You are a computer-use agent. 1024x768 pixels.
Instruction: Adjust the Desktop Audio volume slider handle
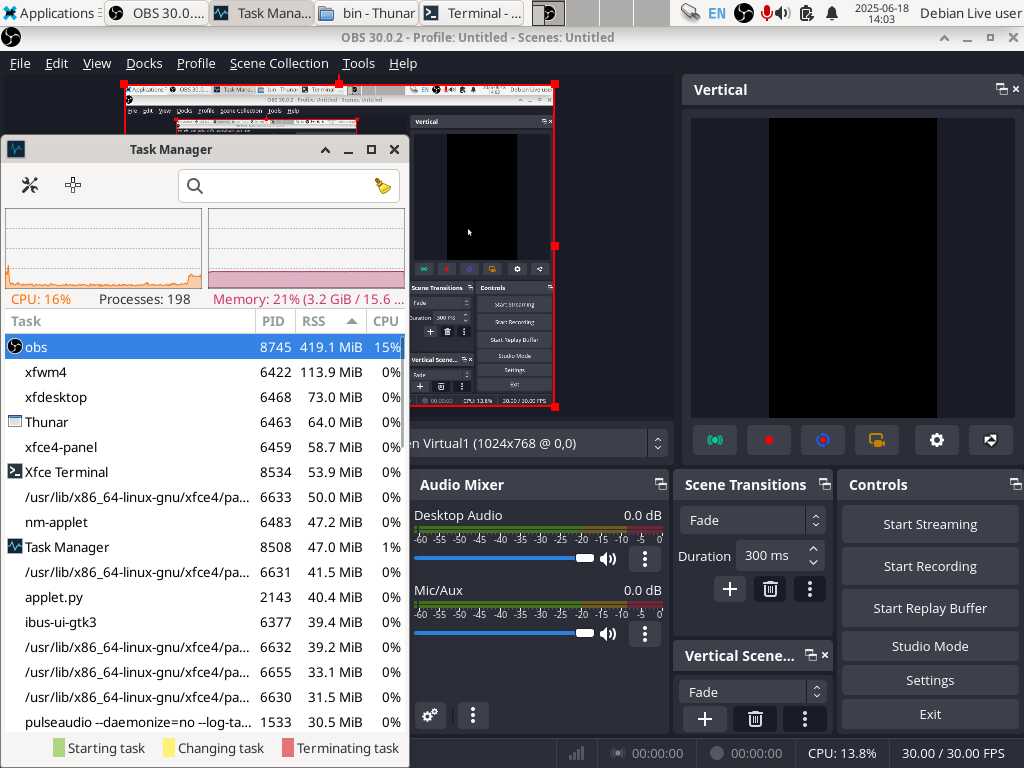[584, 558]
